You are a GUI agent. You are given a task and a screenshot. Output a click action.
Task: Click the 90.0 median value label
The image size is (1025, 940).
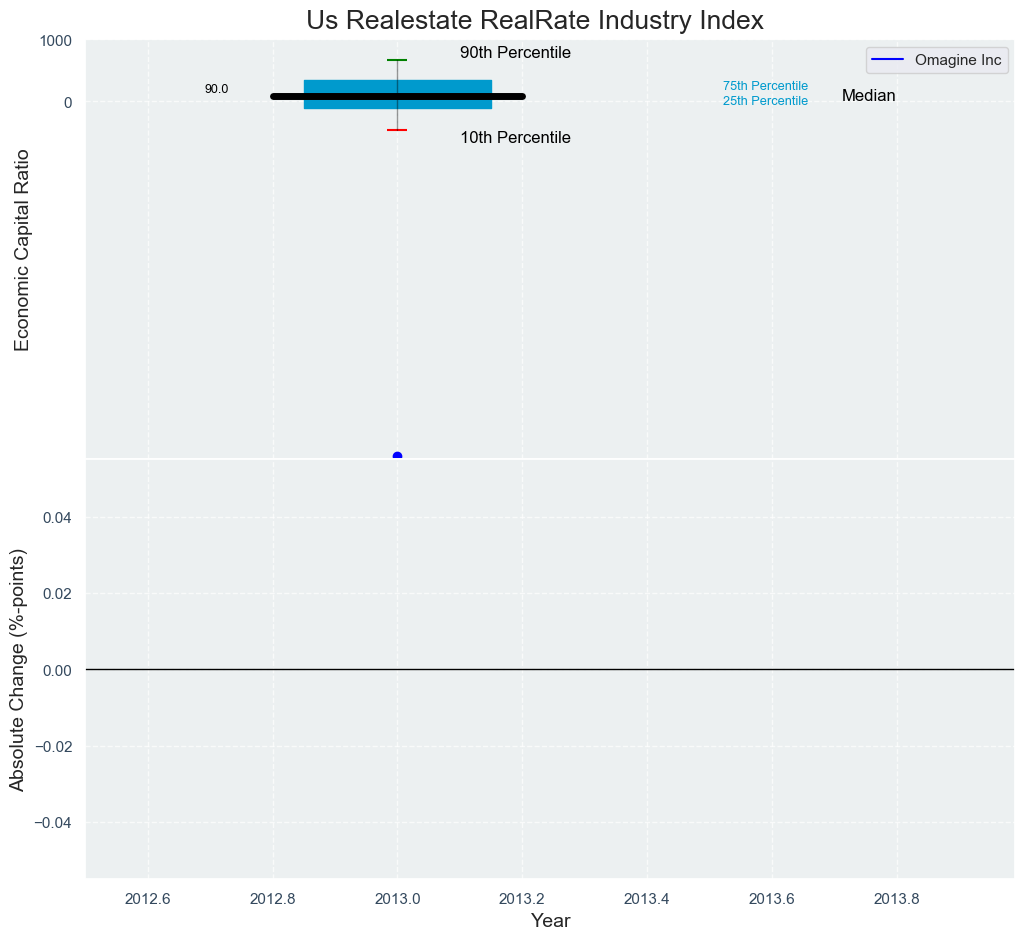coord(216,89)
